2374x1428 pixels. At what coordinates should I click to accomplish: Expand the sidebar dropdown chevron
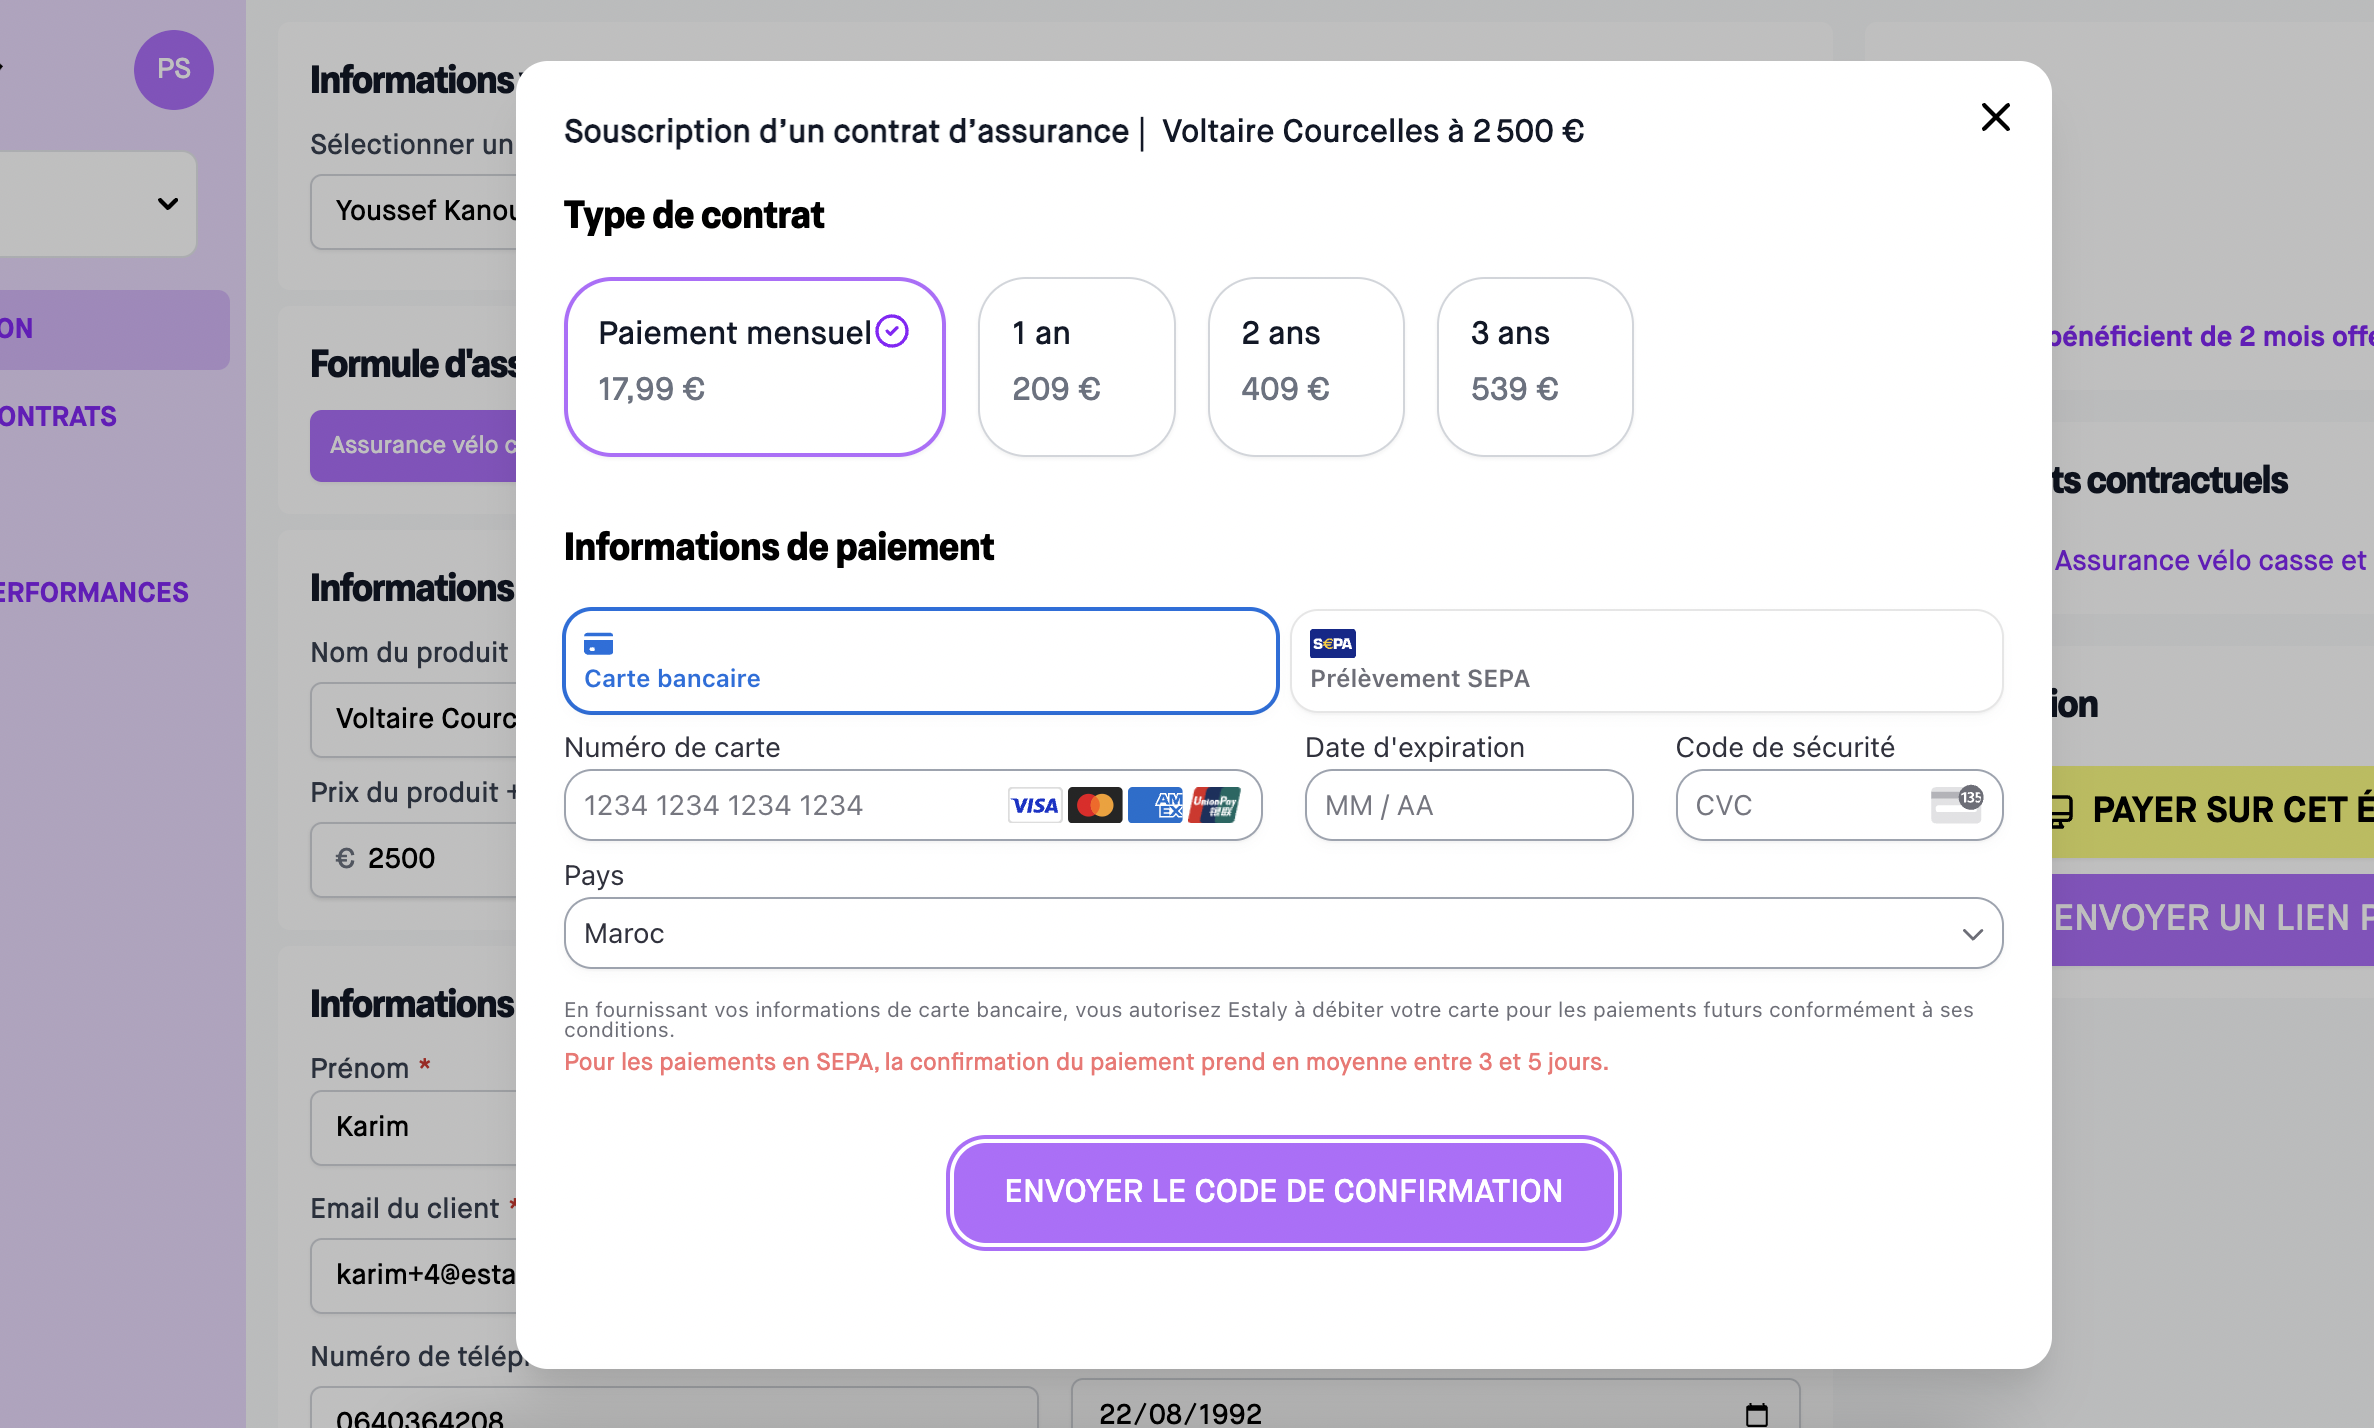click(x=168, y=204)
